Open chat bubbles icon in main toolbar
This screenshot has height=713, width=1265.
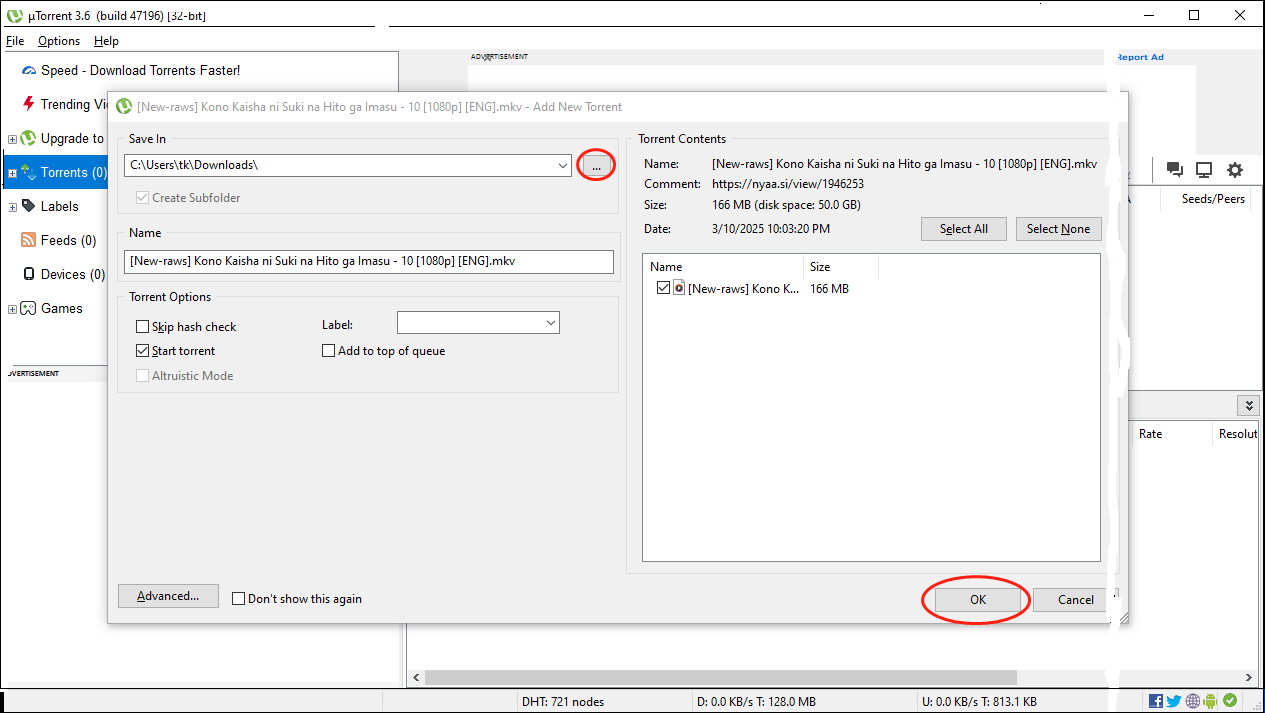[x=1175, y=170]
